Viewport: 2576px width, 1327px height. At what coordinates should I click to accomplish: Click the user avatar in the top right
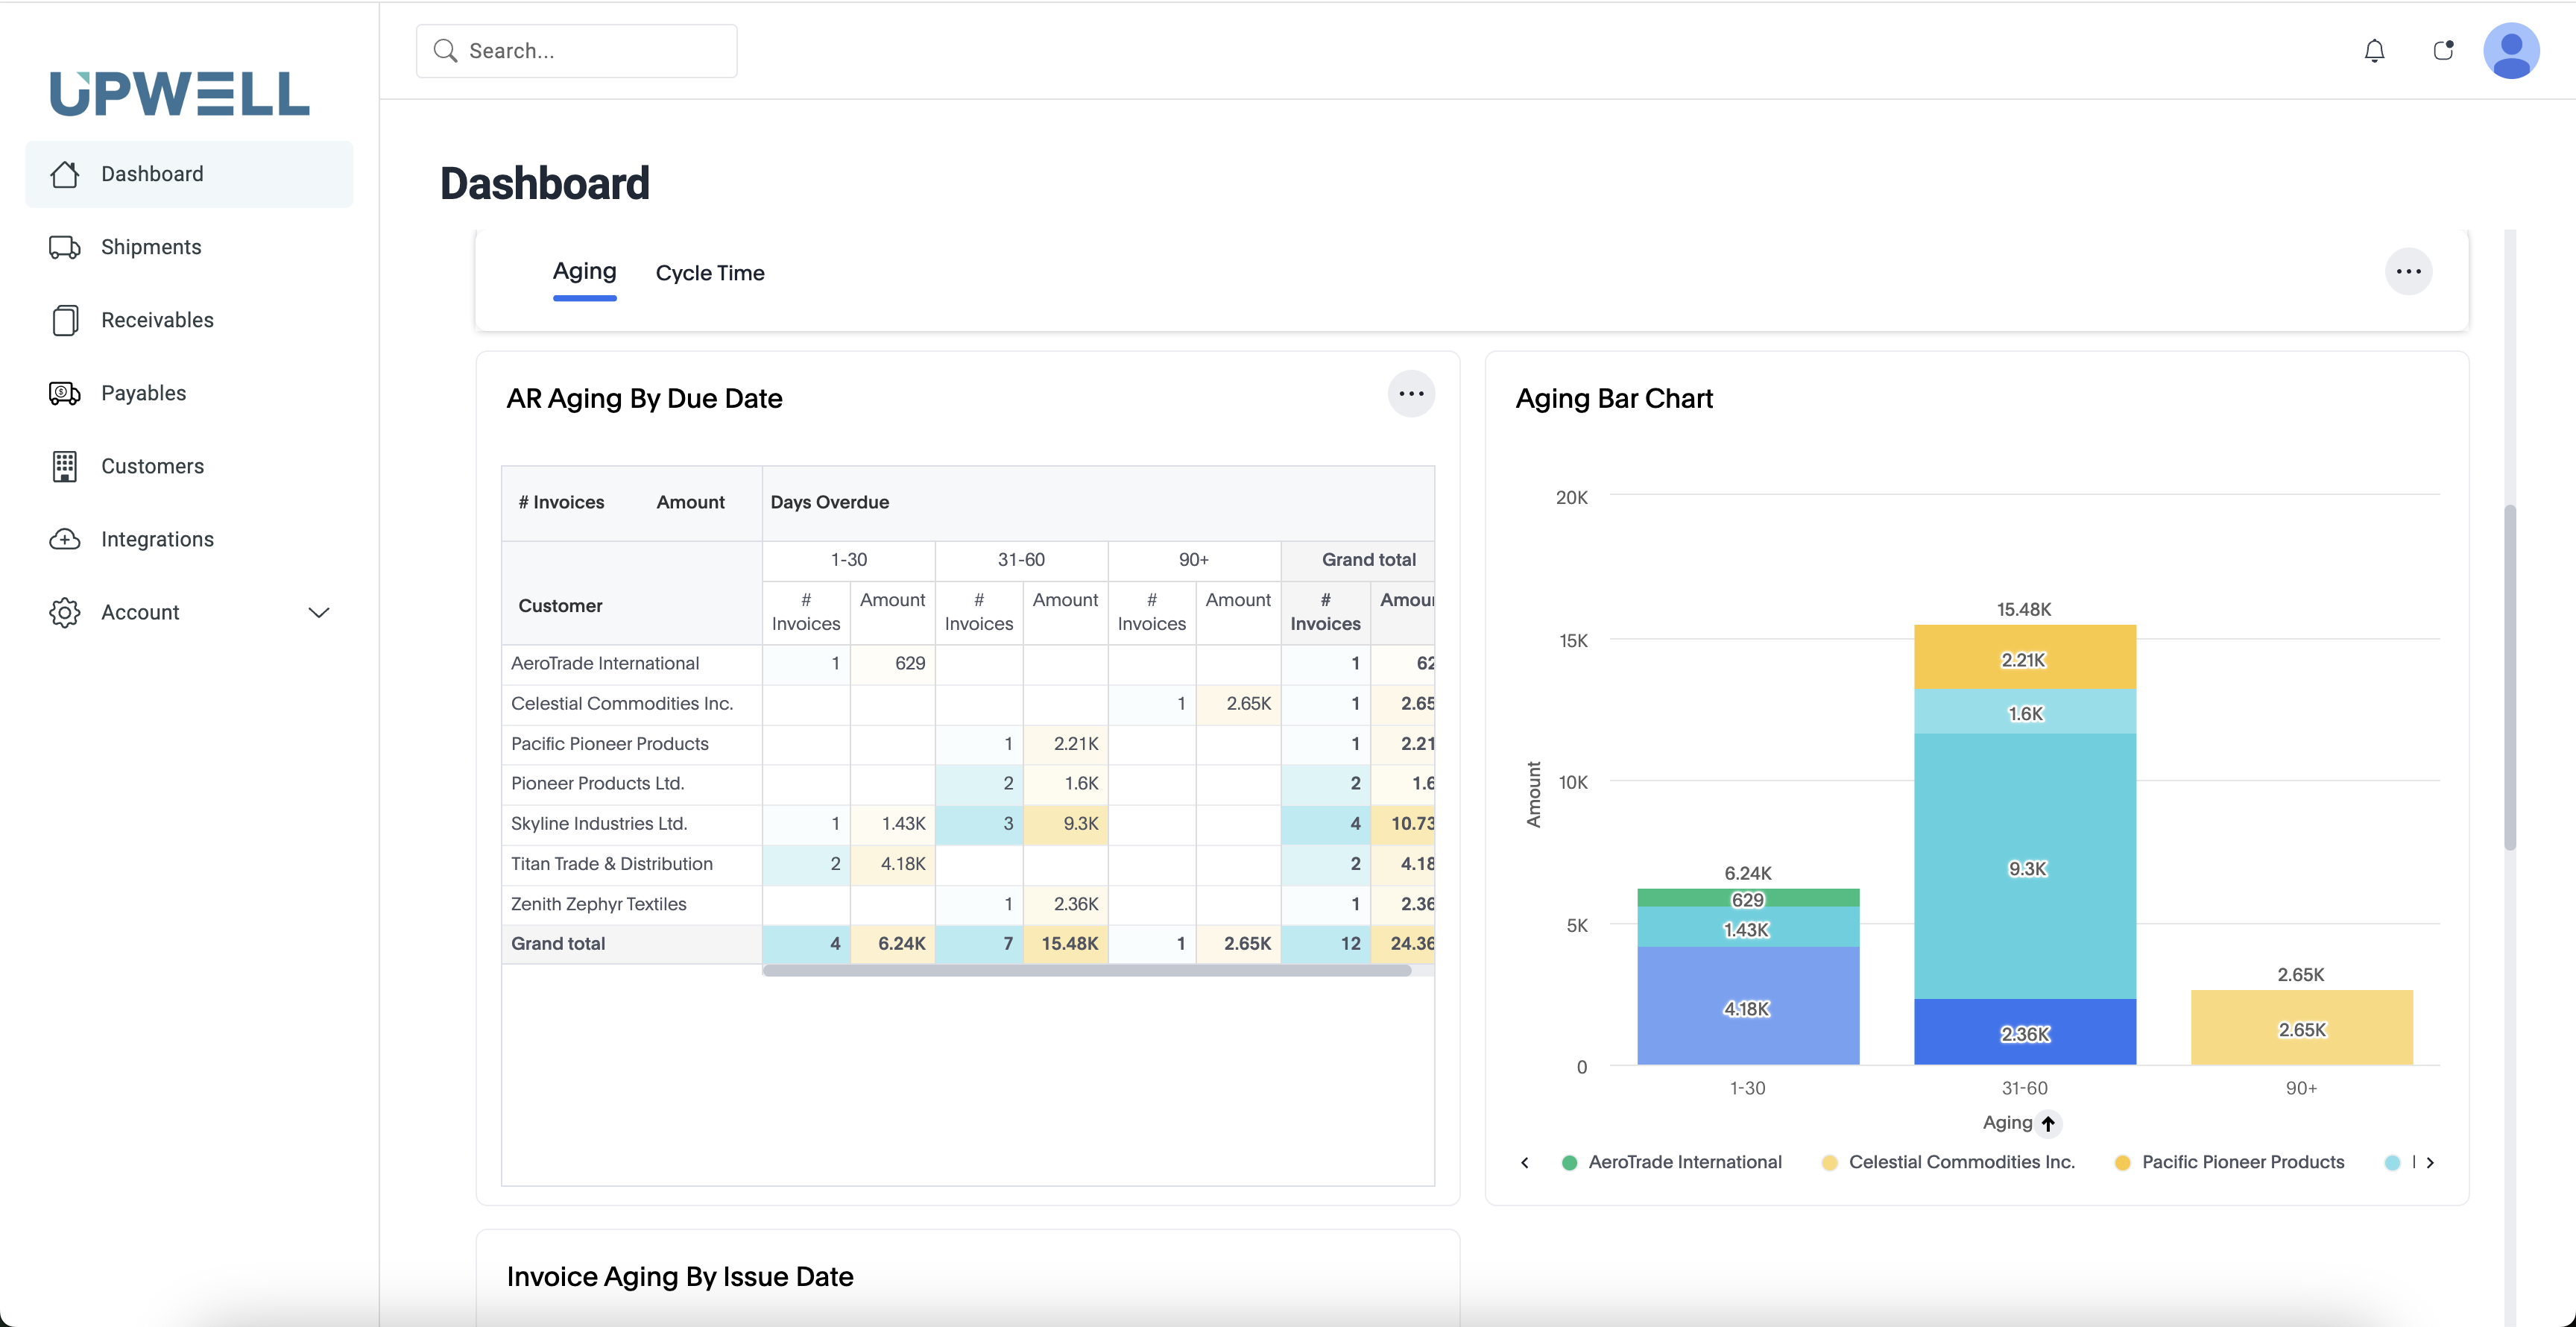(x=2513, y=50)
